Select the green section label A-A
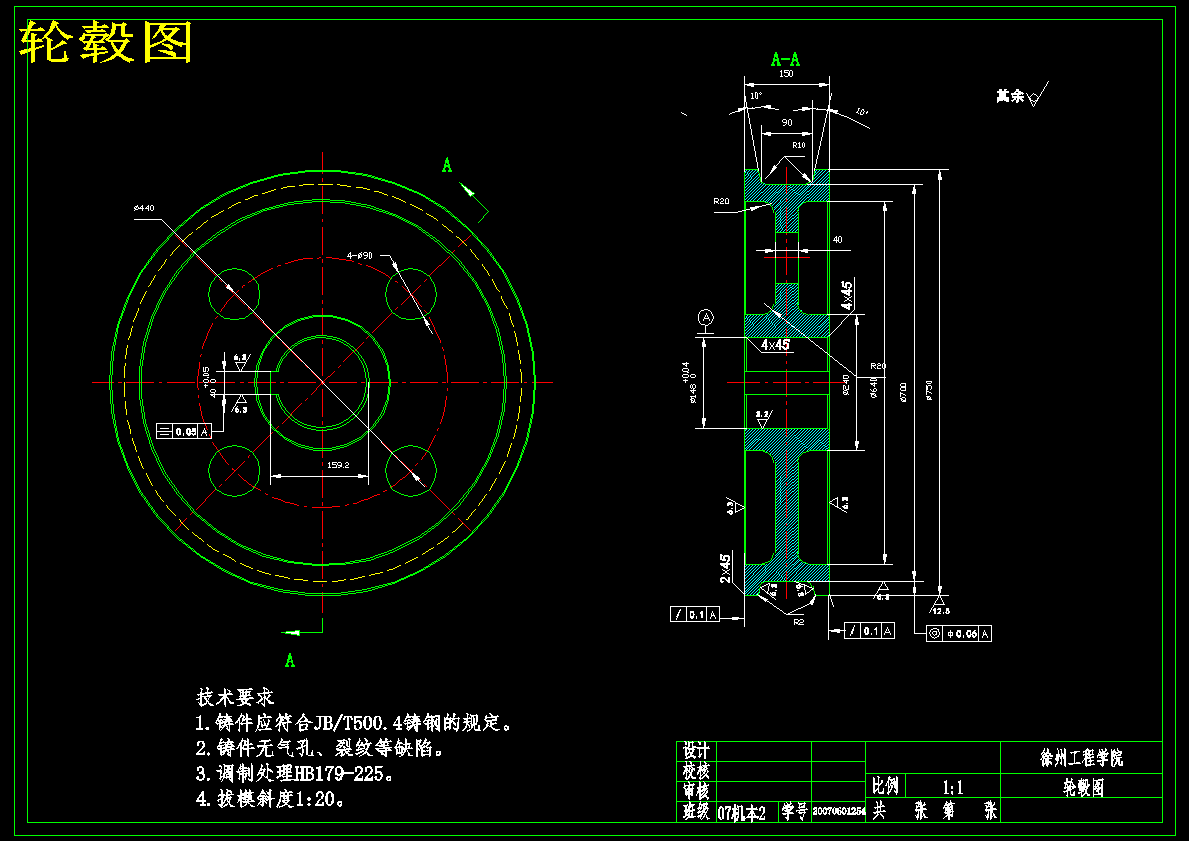1189x841 pixels. (786, 59)
